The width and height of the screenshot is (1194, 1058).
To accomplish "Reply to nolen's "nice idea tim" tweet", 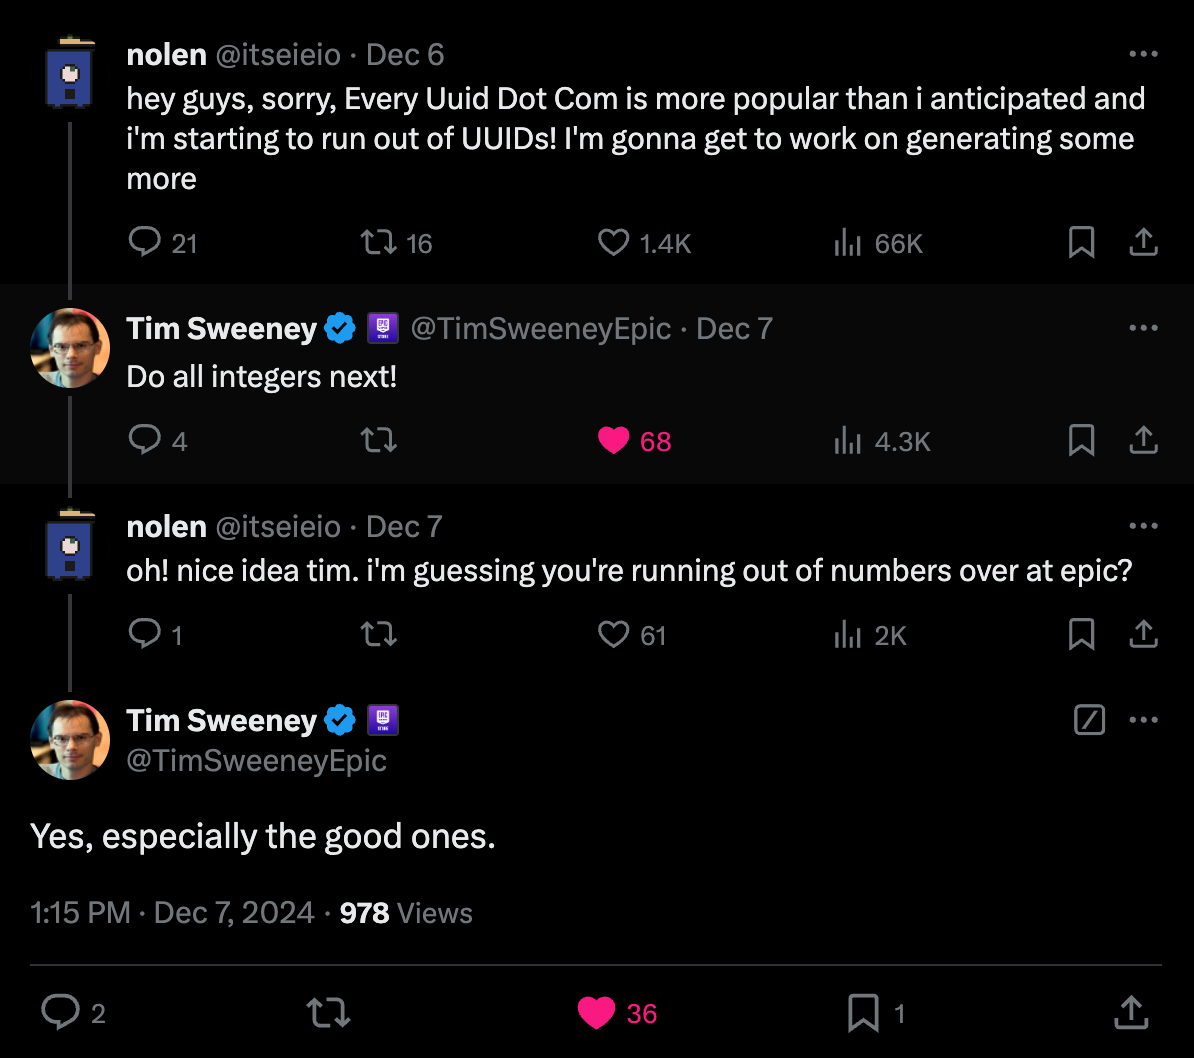I will [146, 634].
